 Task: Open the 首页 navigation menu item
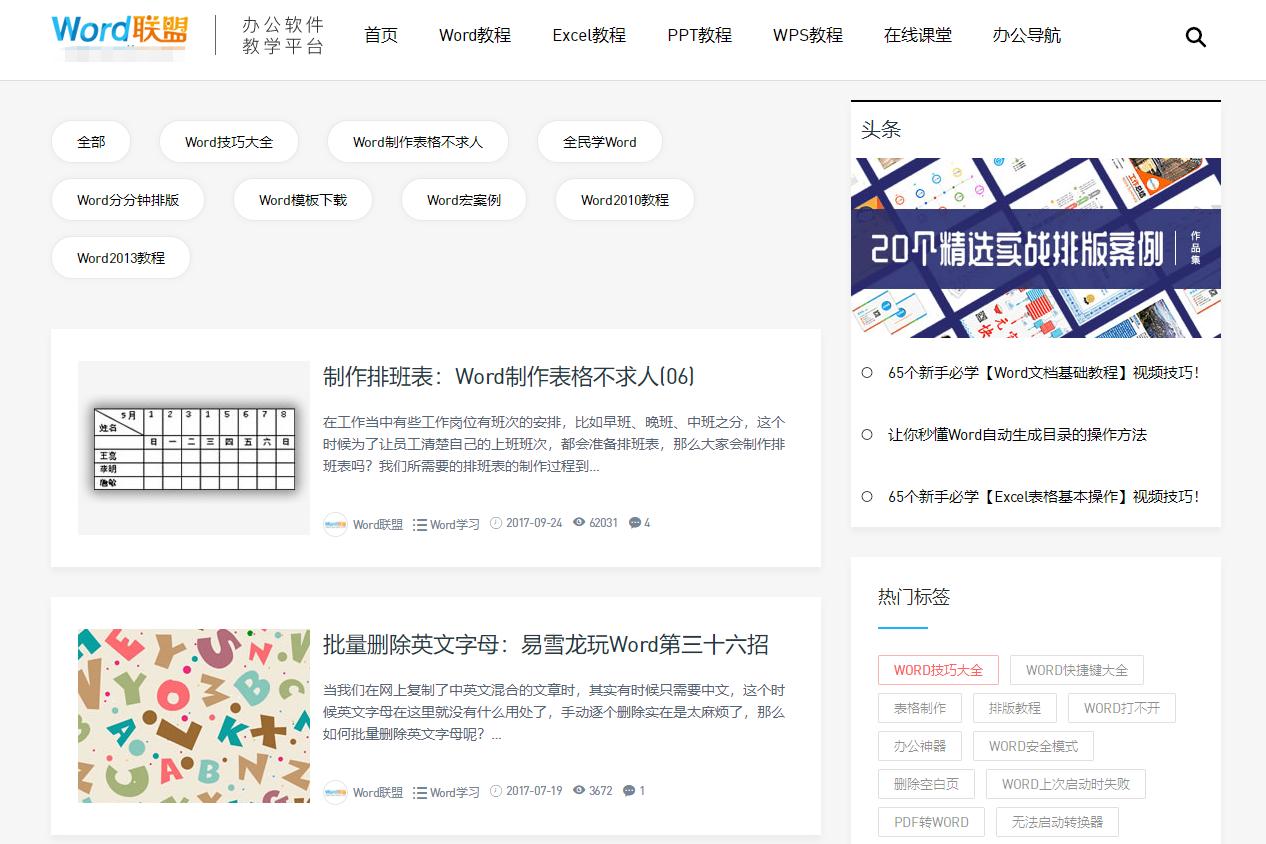point(381,35)
